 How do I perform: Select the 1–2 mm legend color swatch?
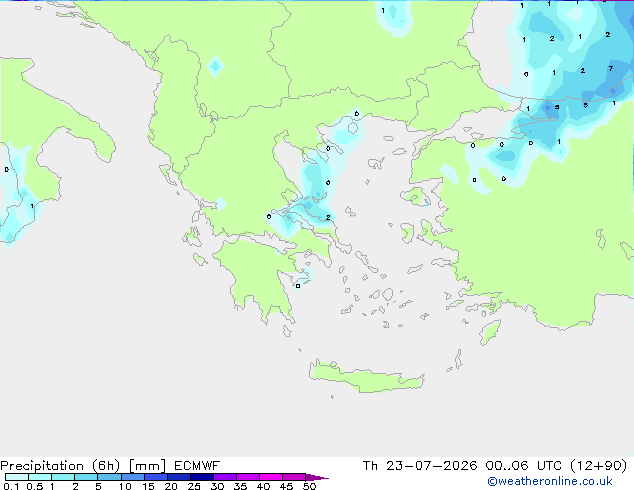(63, 477)
